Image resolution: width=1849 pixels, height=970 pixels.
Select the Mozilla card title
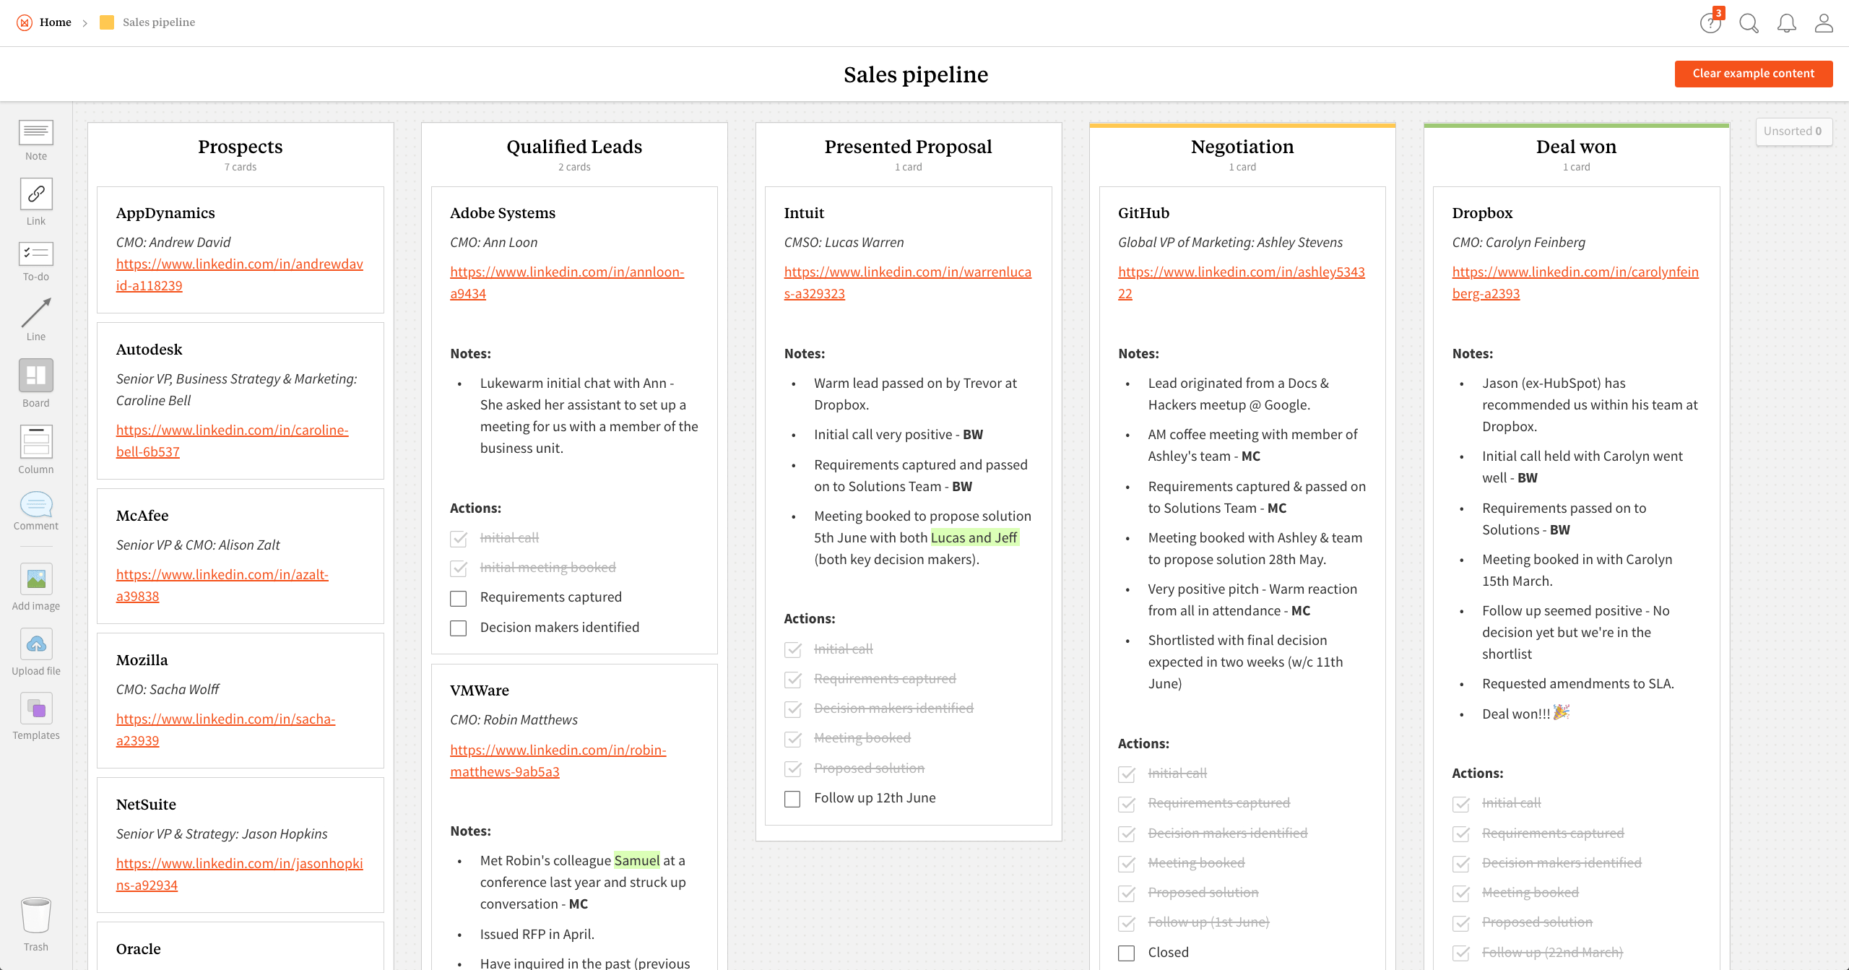click(142, 660)
